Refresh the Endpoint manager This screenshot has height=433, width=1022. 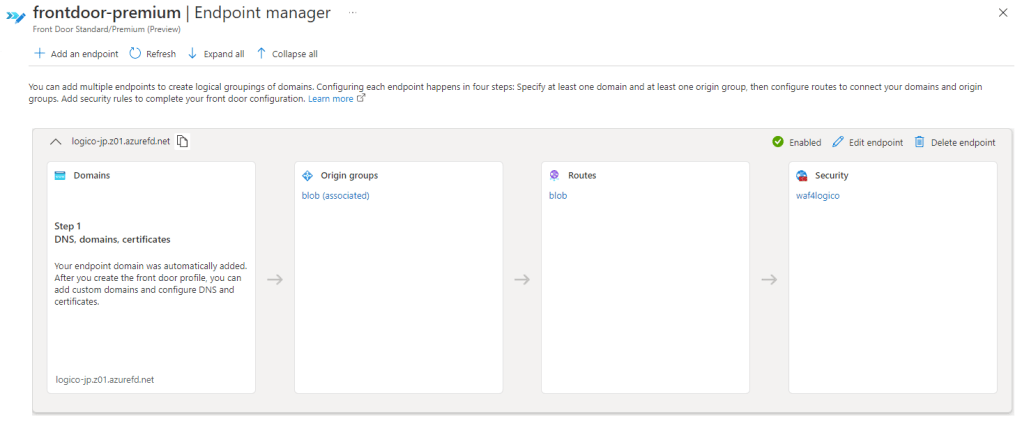(153, 54)
